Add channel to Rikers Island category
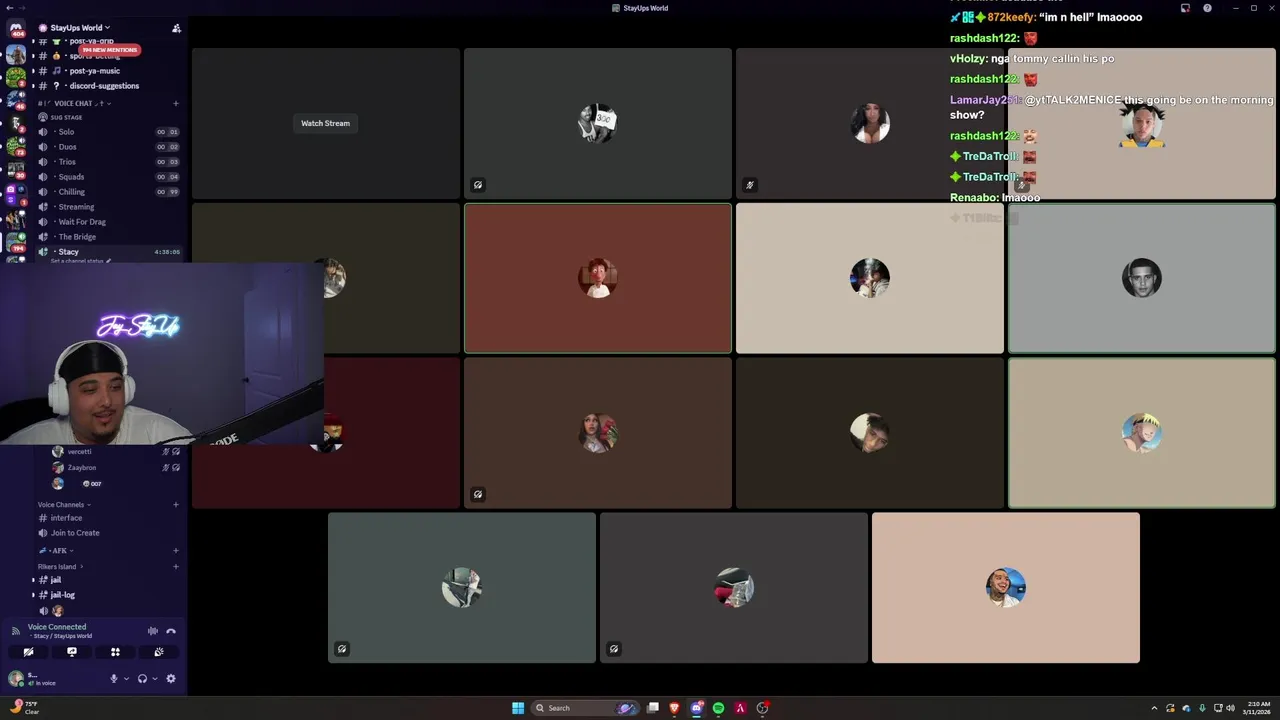This screenshot has height=720, width=1280. 176,567
